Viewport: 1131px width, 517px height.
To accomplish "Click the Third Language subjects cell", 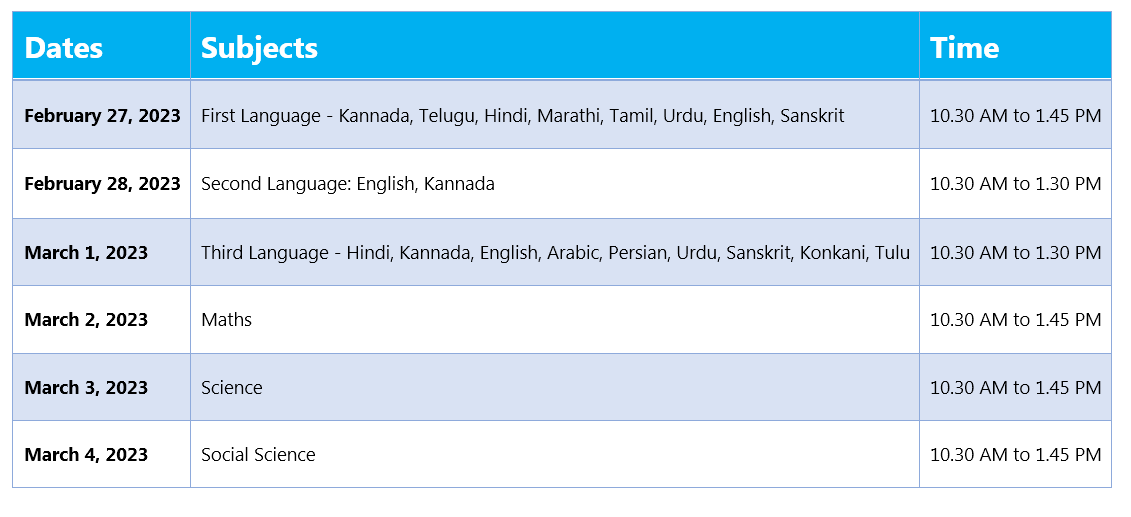I will click(x=555, y=252).
